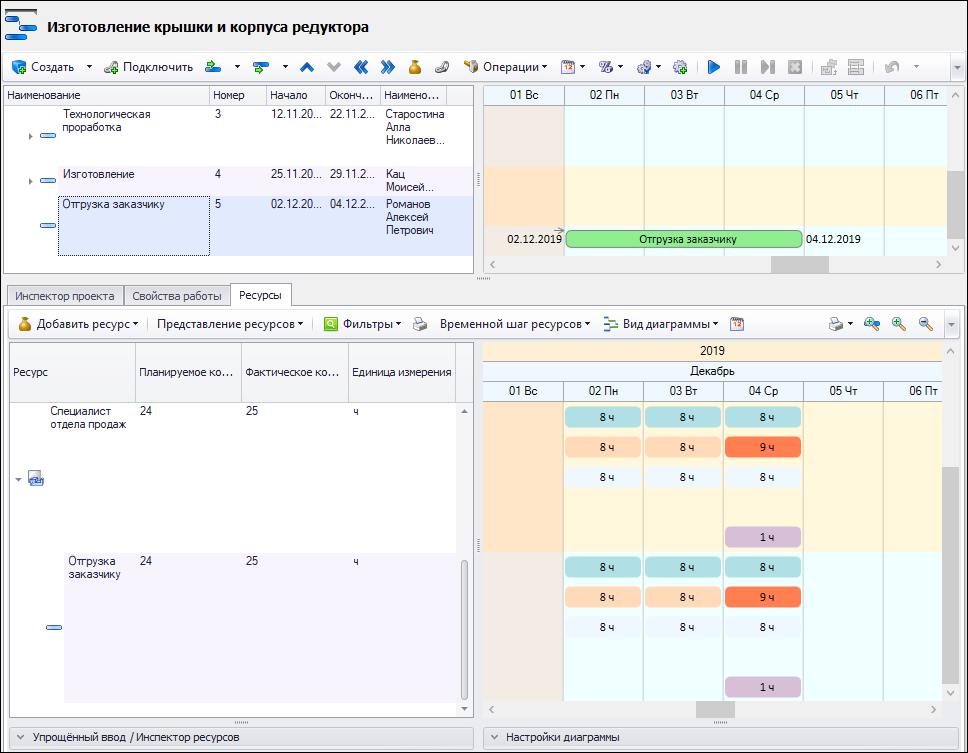Viewport: 968px width, 753px height.
Task: Click the gears with dropdown icon
Action: click(x=644, y=67)
